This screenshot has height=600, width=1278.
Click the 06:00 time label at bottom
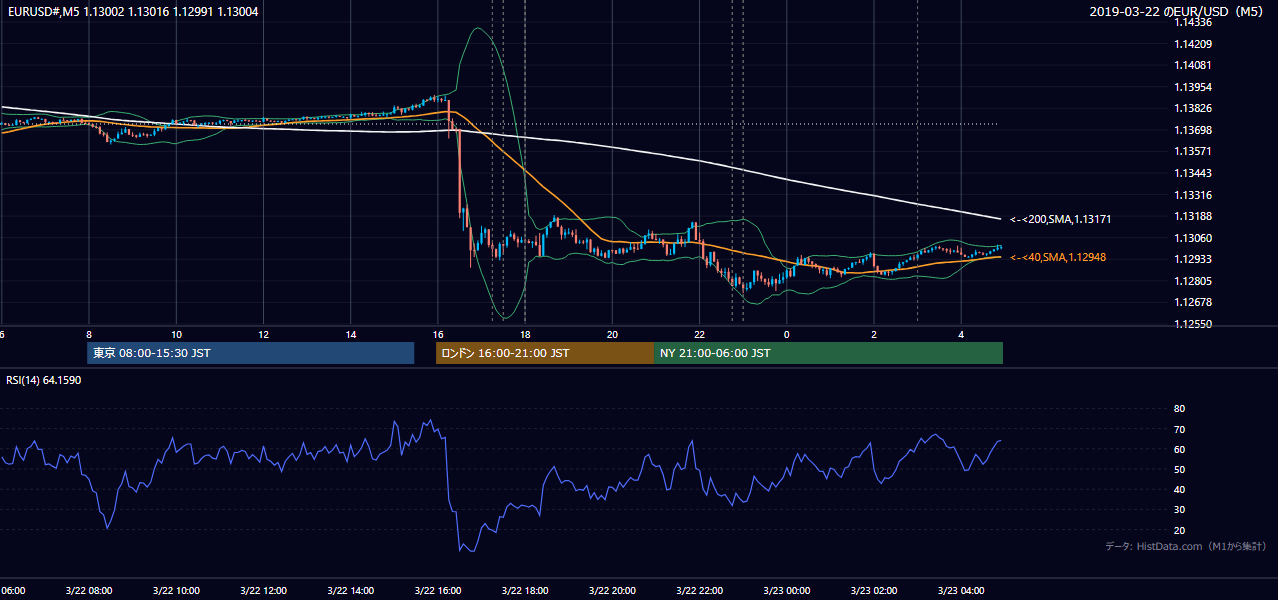coord(13,590)
